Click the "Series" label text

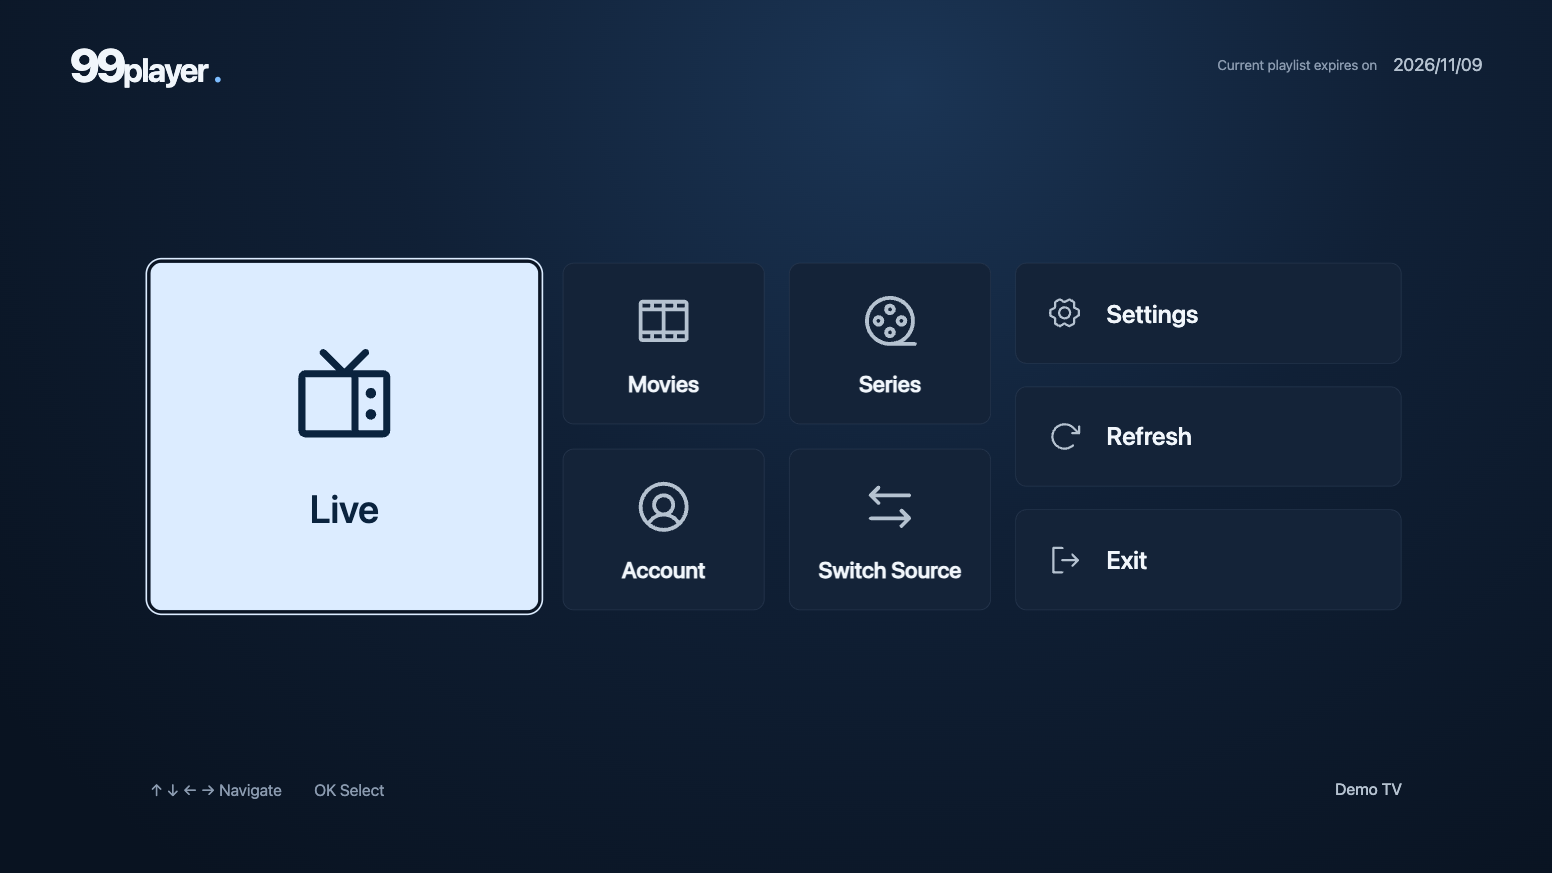point(890,384)
